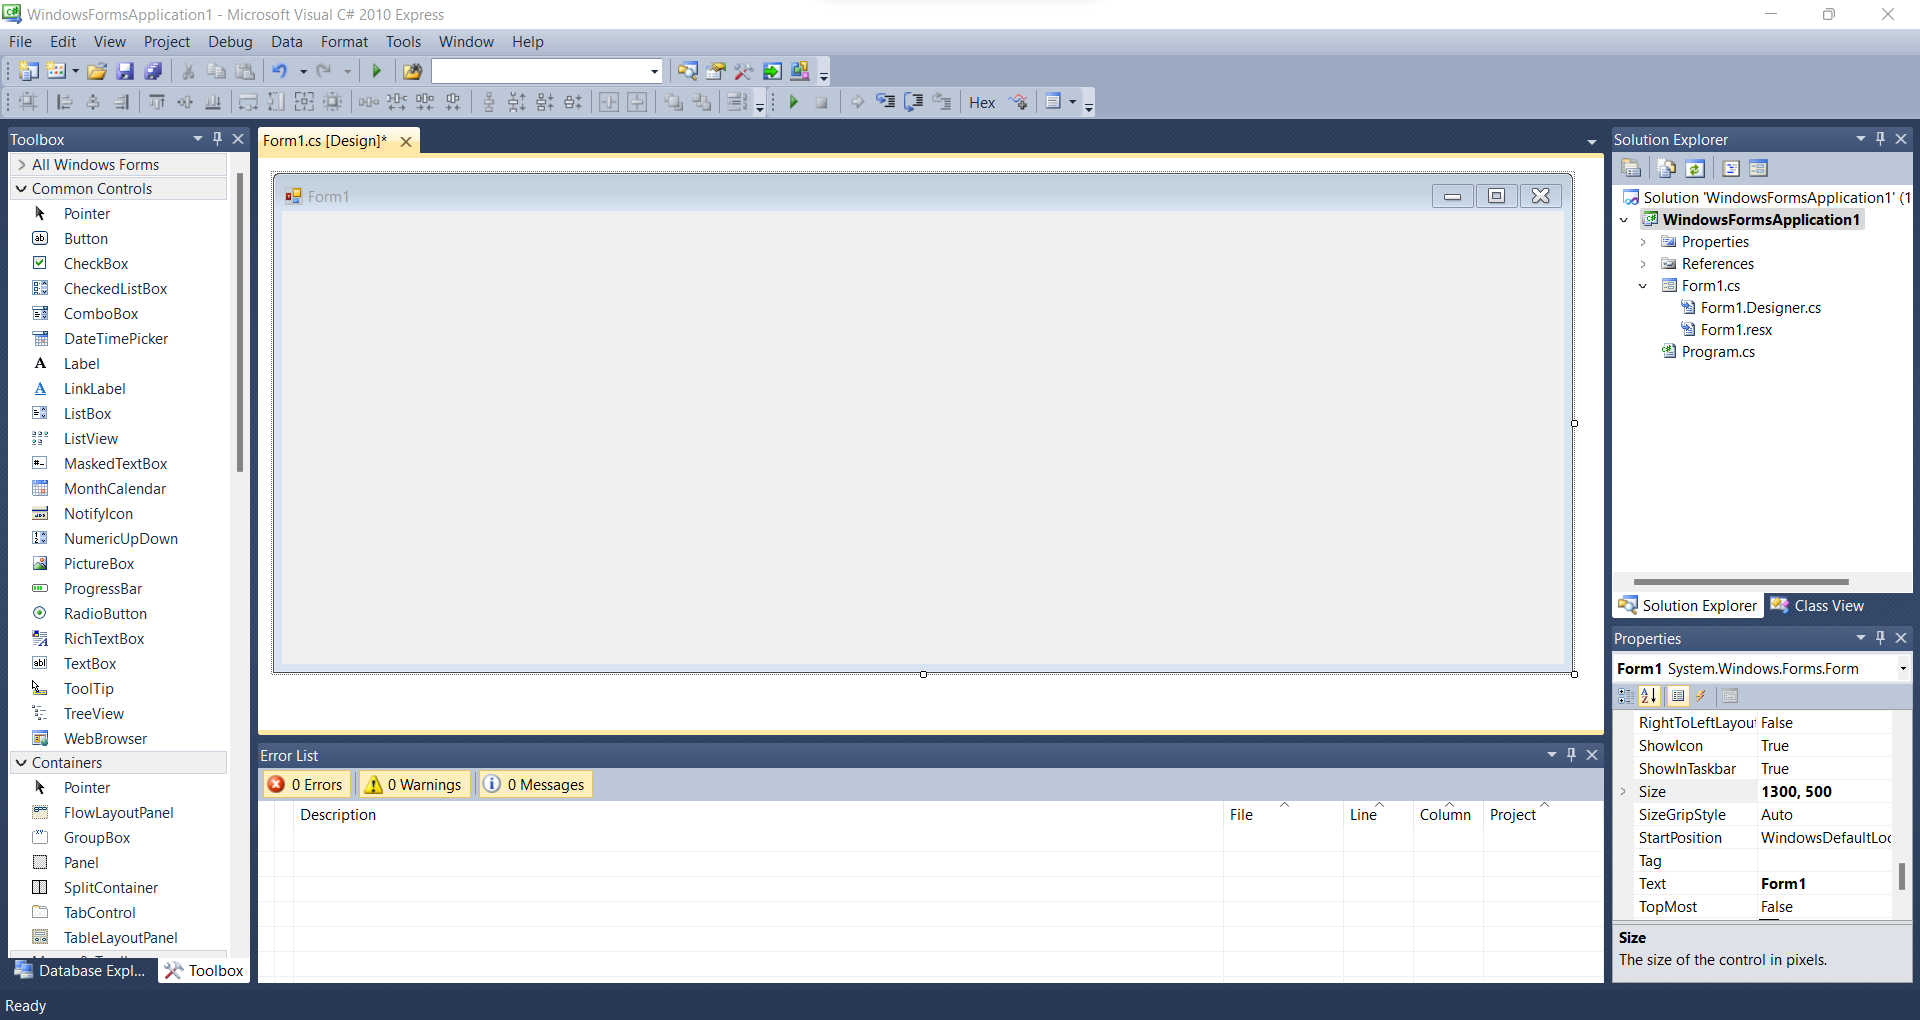Expand the Properties folder in Solution Explorer
The image size is (1920, 1020).
tap(1643, 242)
